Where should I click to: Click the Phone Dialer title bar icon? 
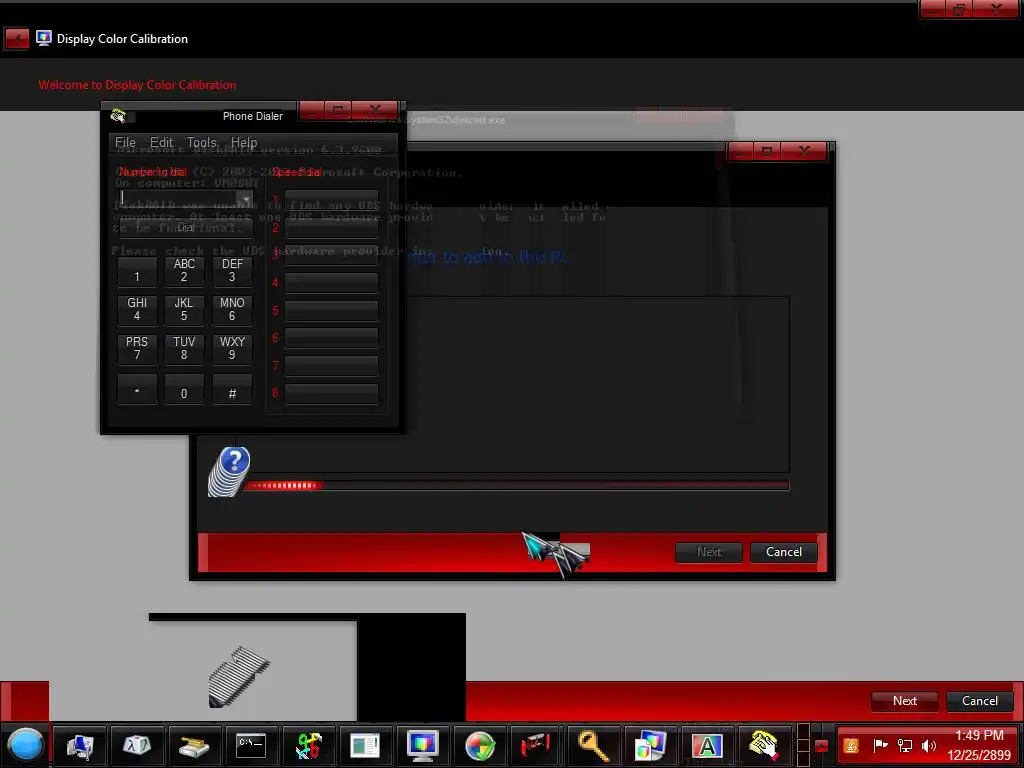click(x=118, y=116)
